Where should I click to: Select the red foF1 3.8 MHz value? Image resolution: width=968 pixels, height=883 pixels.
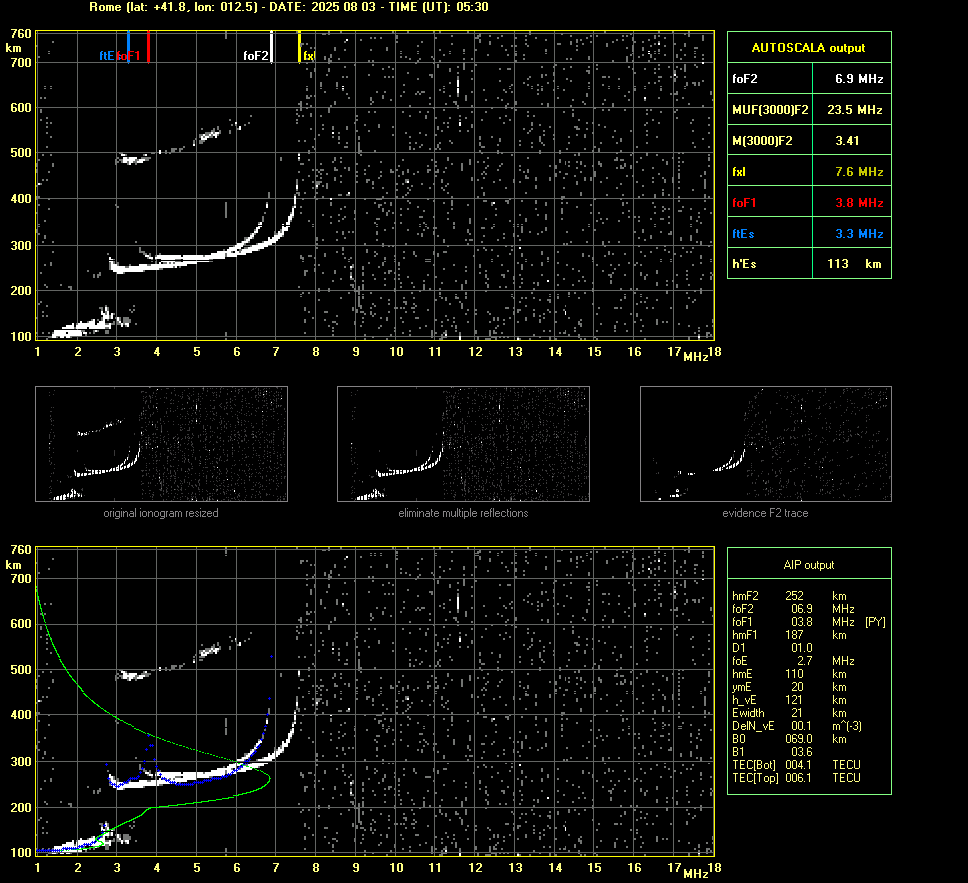859,203
